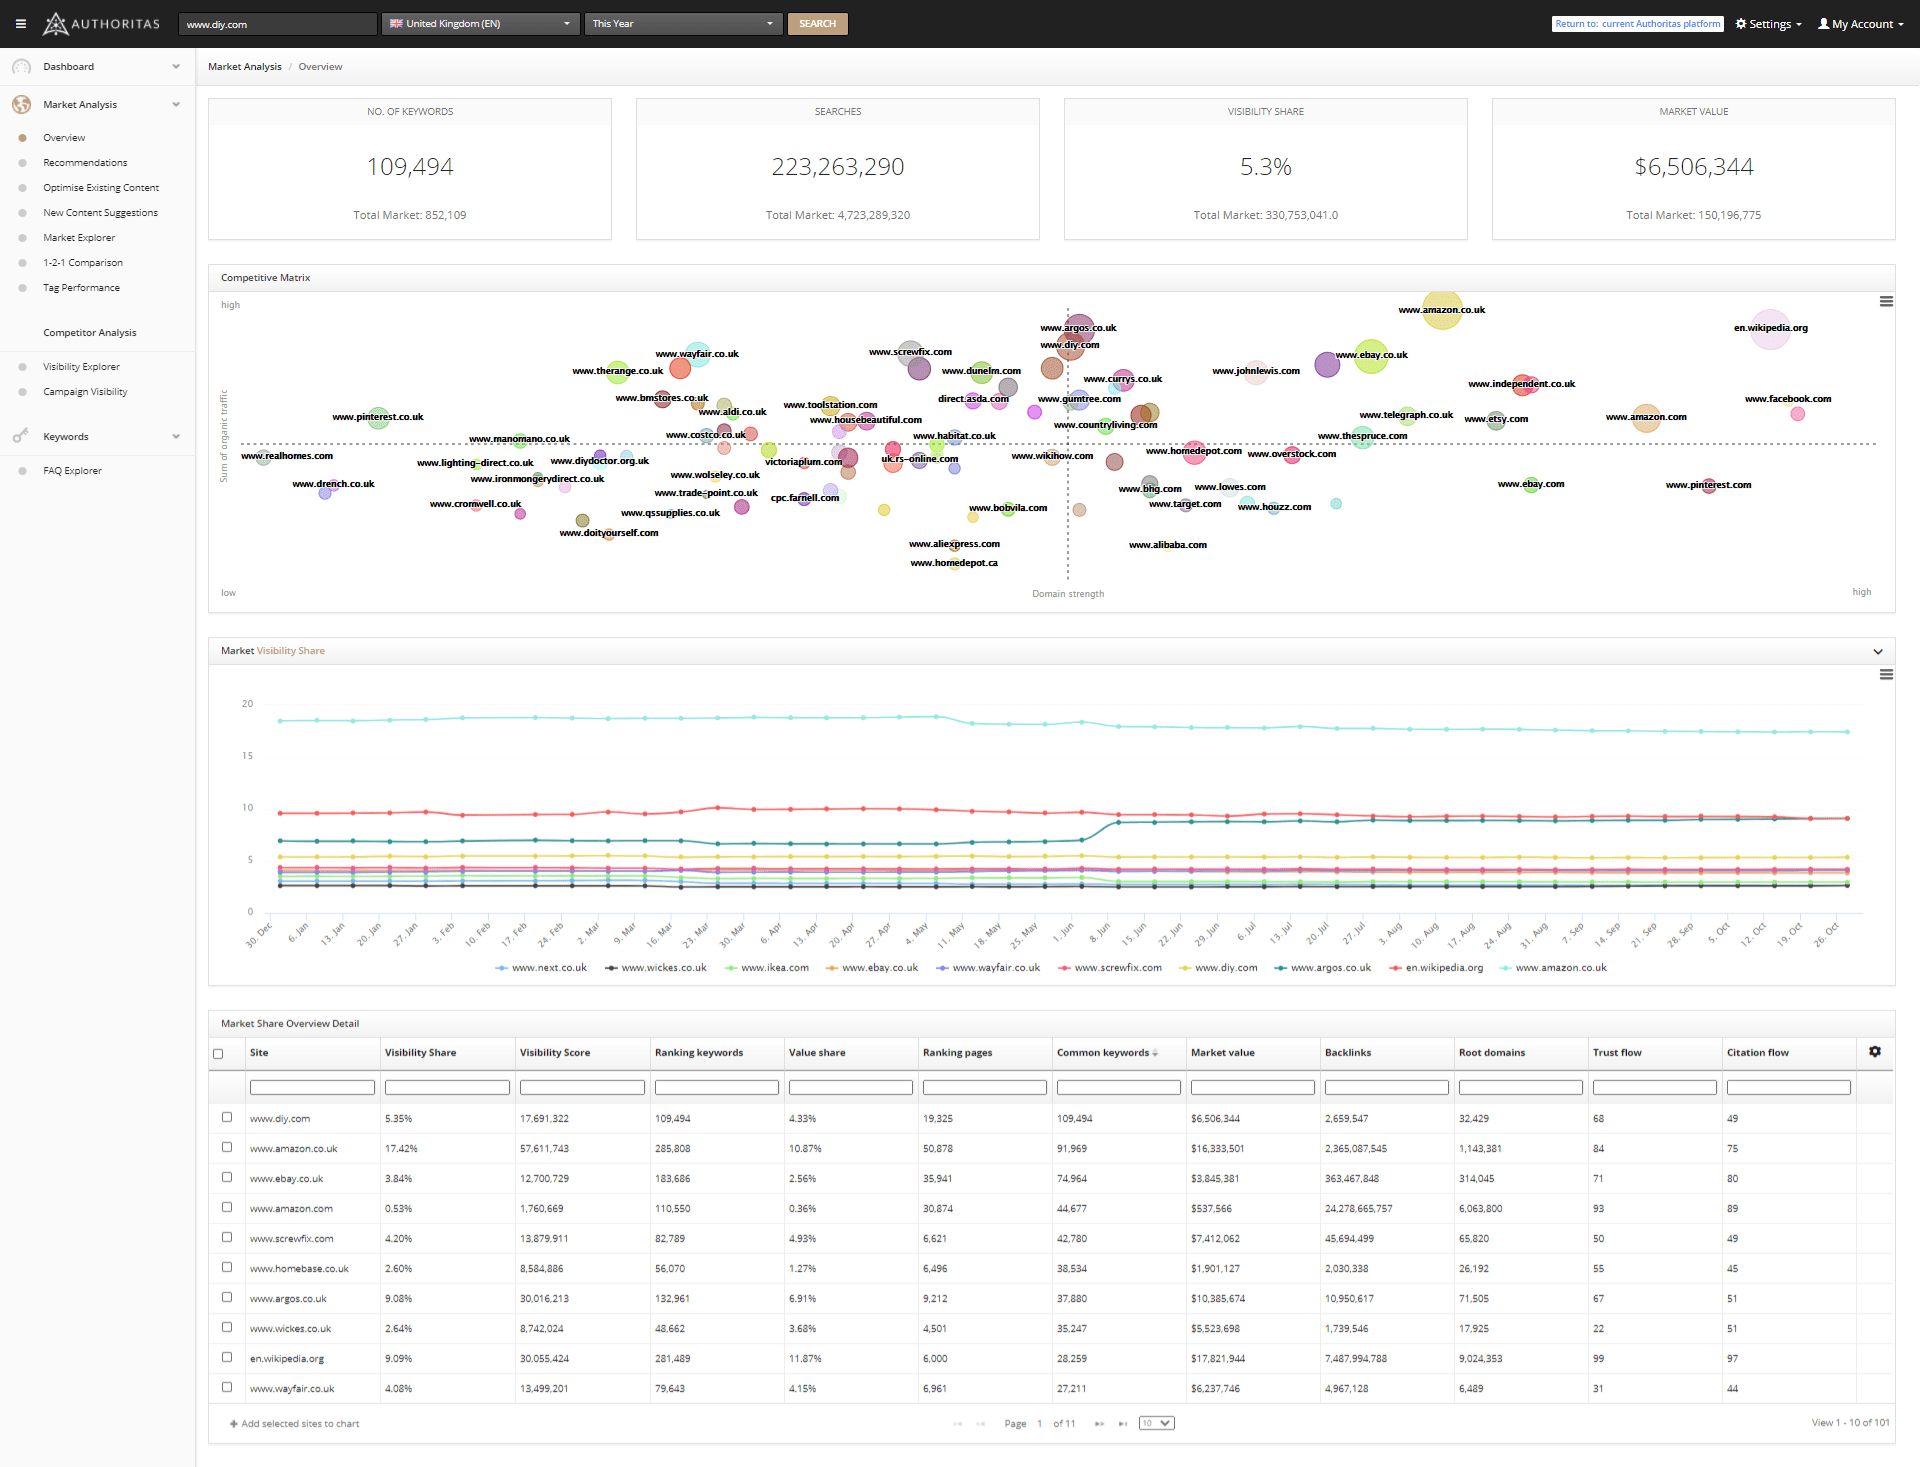This screenshot has height=1467, width=1920.
Task: Go to last page pagination icon
Action: 1122,1424
